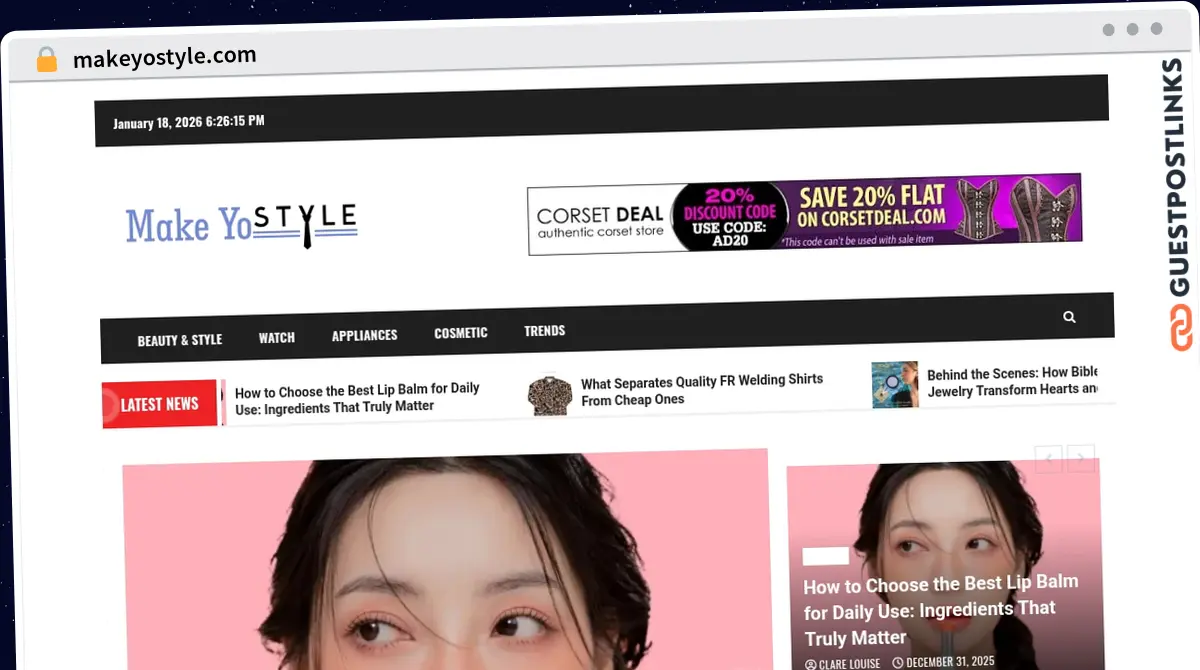The width and height of the screenshot is (1200, 670).
Task: Go to the Trends page
Action: coord(544,331)
